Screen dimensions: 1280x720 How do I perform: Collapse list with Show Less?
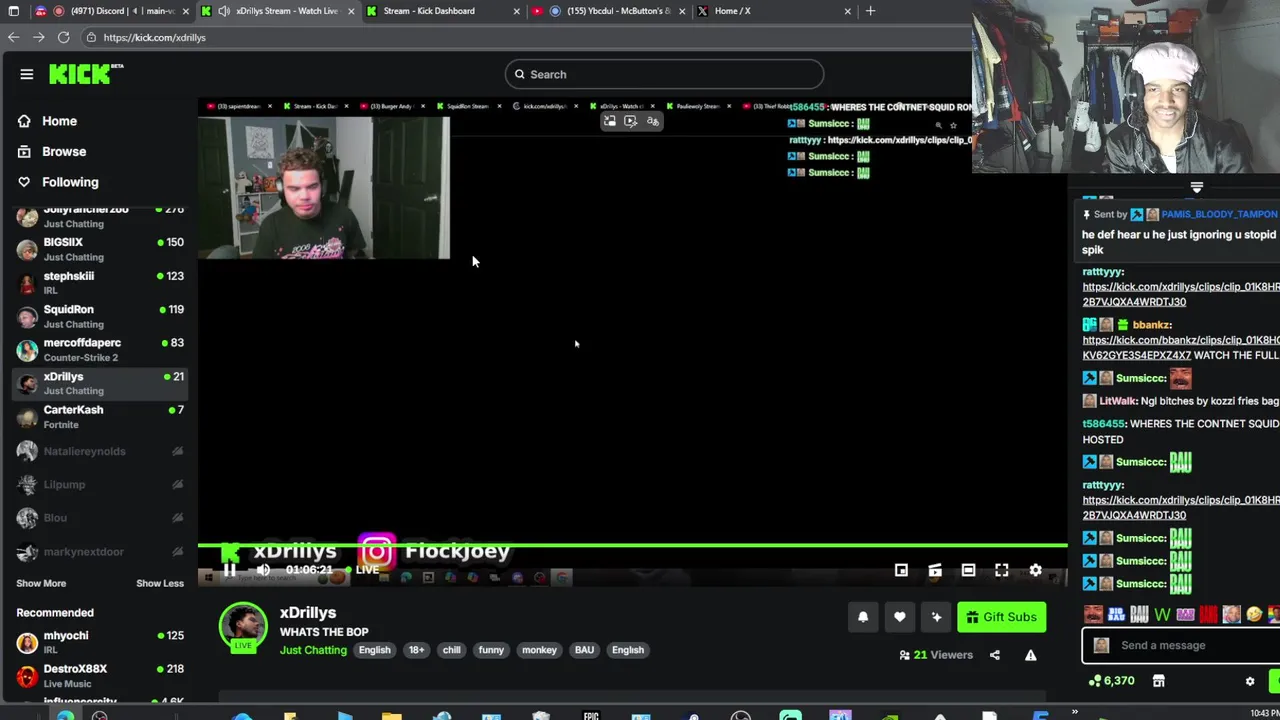coord(160,583)
